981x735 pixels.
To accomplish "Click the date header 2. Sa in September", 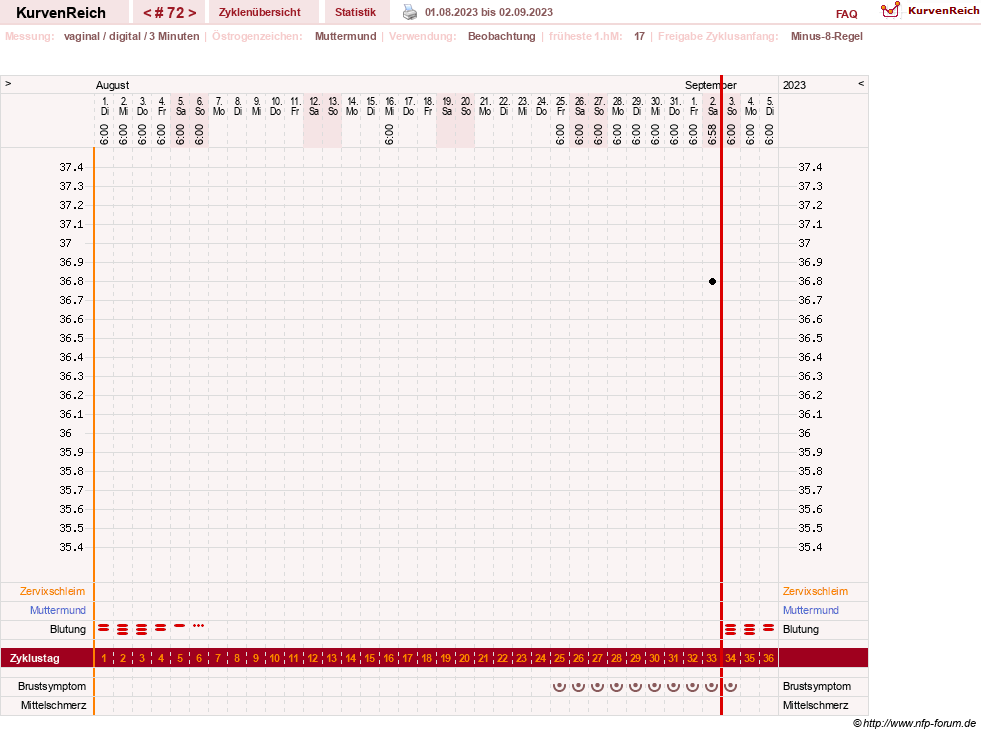I will pyautogui.click(x=712, y=106).
